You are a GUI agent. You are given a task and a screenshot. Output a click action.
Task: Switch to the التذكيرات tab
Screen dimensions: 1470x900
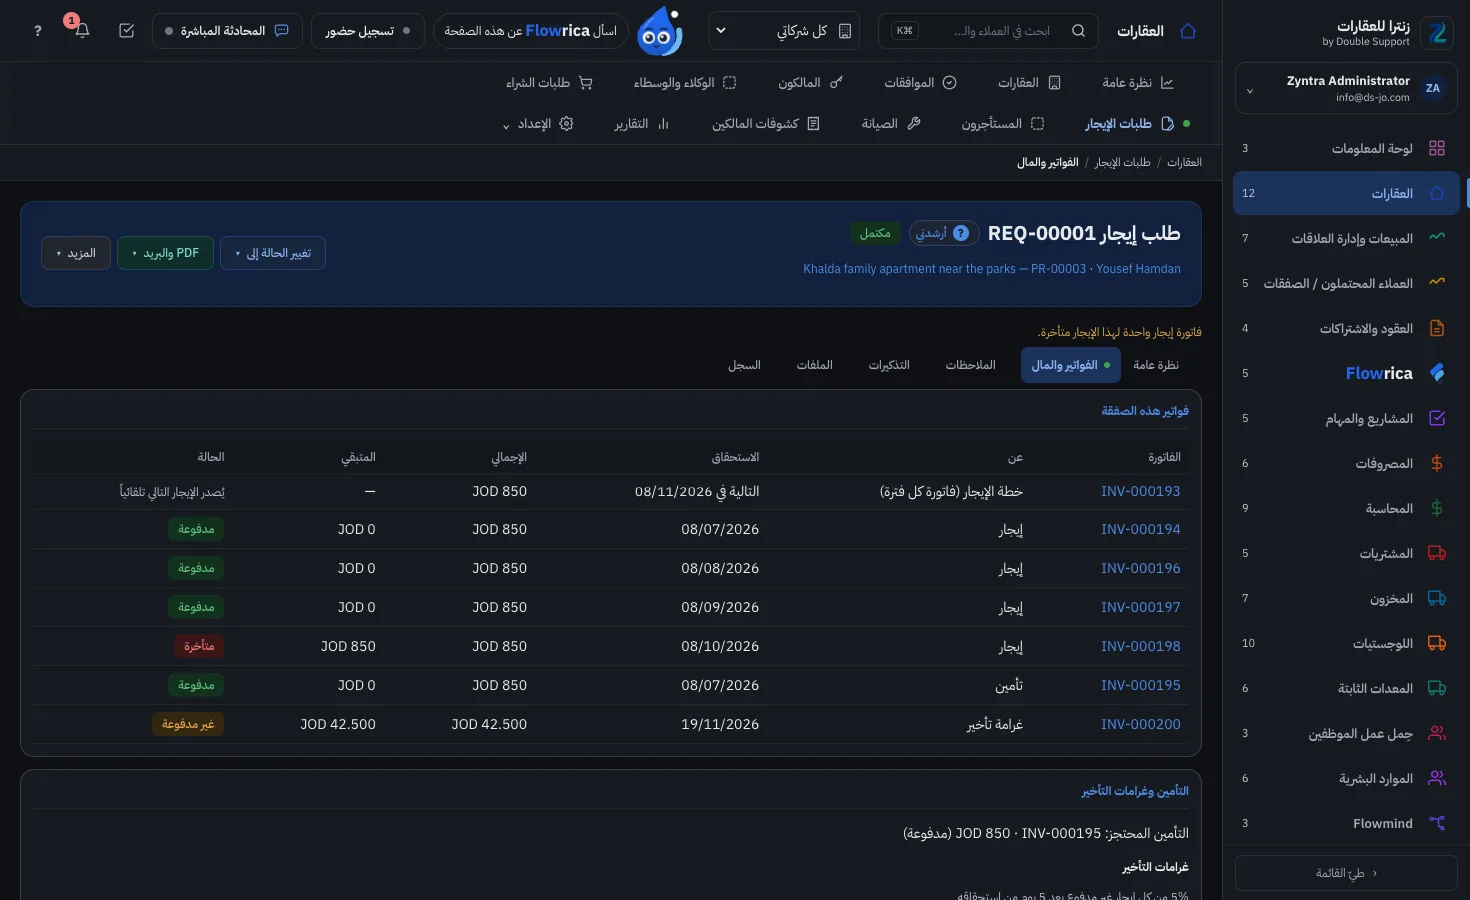[889, 365]
